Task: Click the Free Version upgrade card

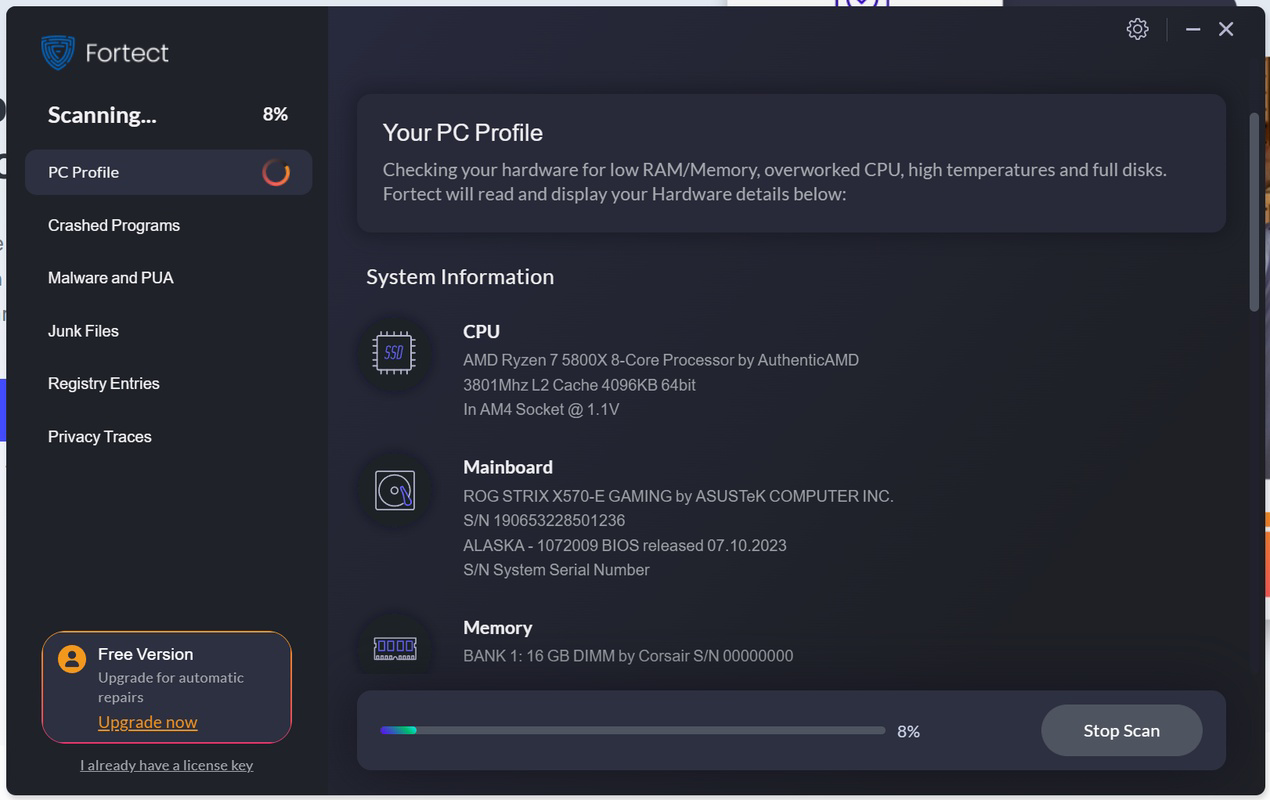Action: 167,687
